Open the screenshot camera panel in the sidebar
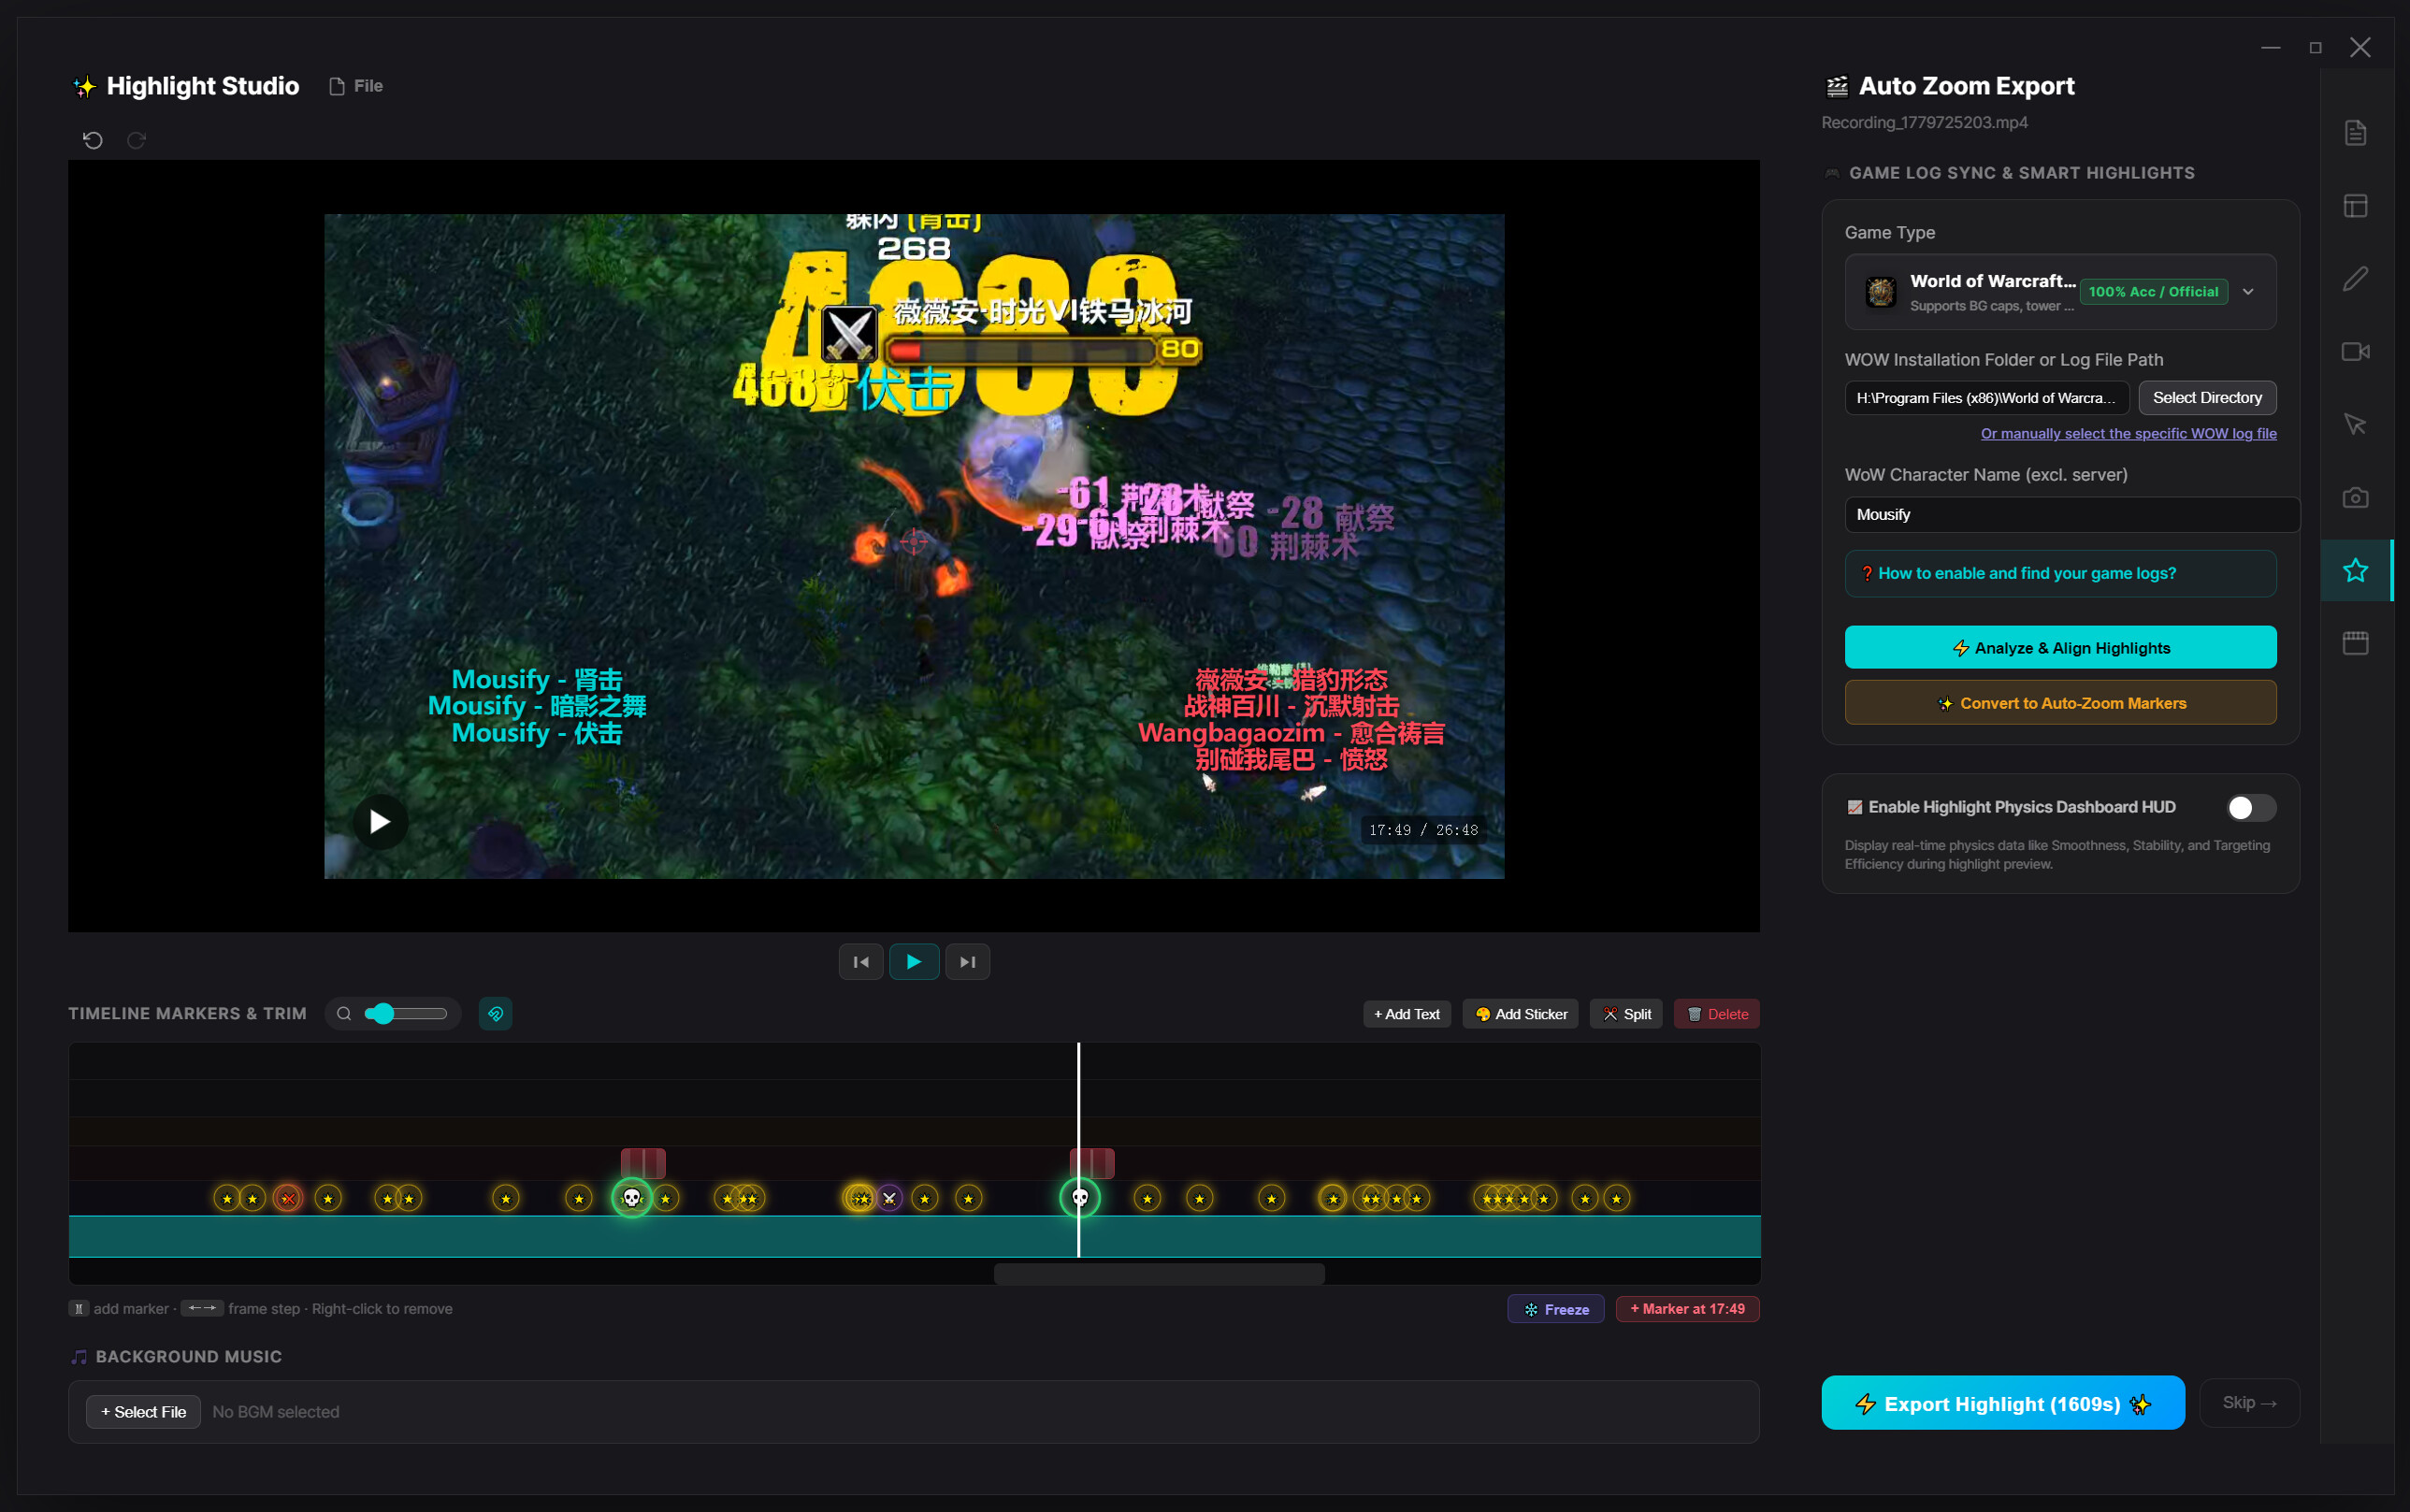Image resolution: width=2410 pixels, height=1512 pixels. (x=2355, y=498)
